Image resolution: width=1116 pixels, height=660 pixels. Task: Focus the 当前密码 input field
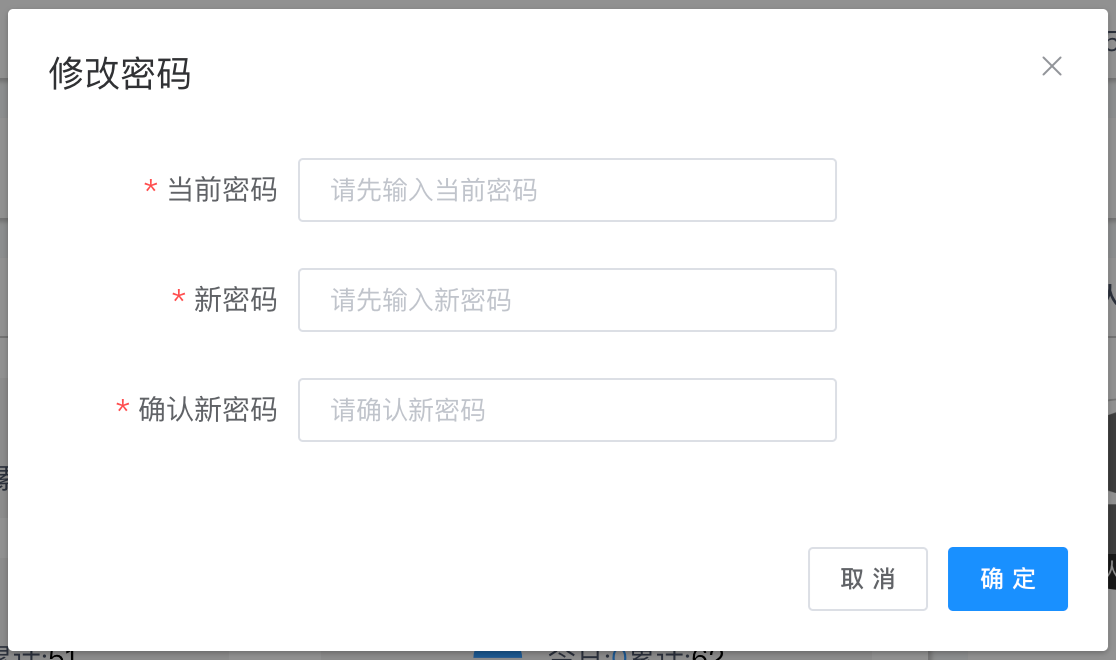[567, 190]
